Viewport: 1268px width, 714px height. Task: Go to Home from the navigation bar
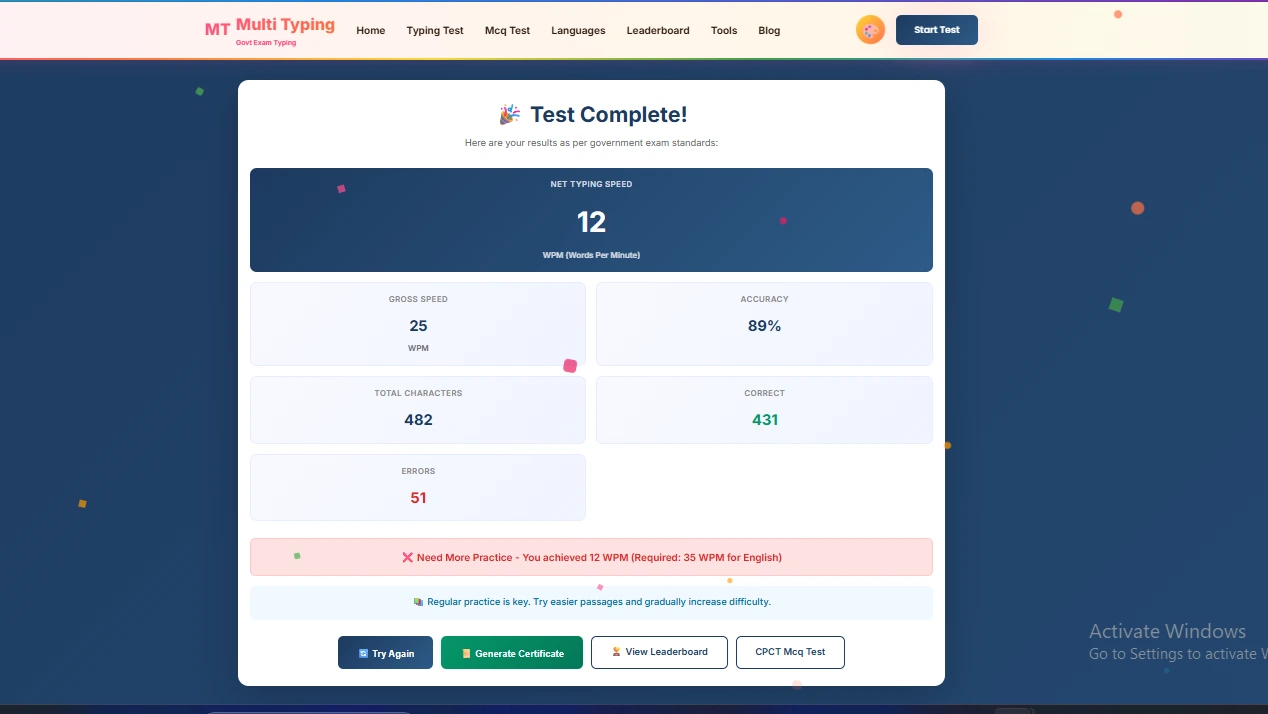pos(371,30)
